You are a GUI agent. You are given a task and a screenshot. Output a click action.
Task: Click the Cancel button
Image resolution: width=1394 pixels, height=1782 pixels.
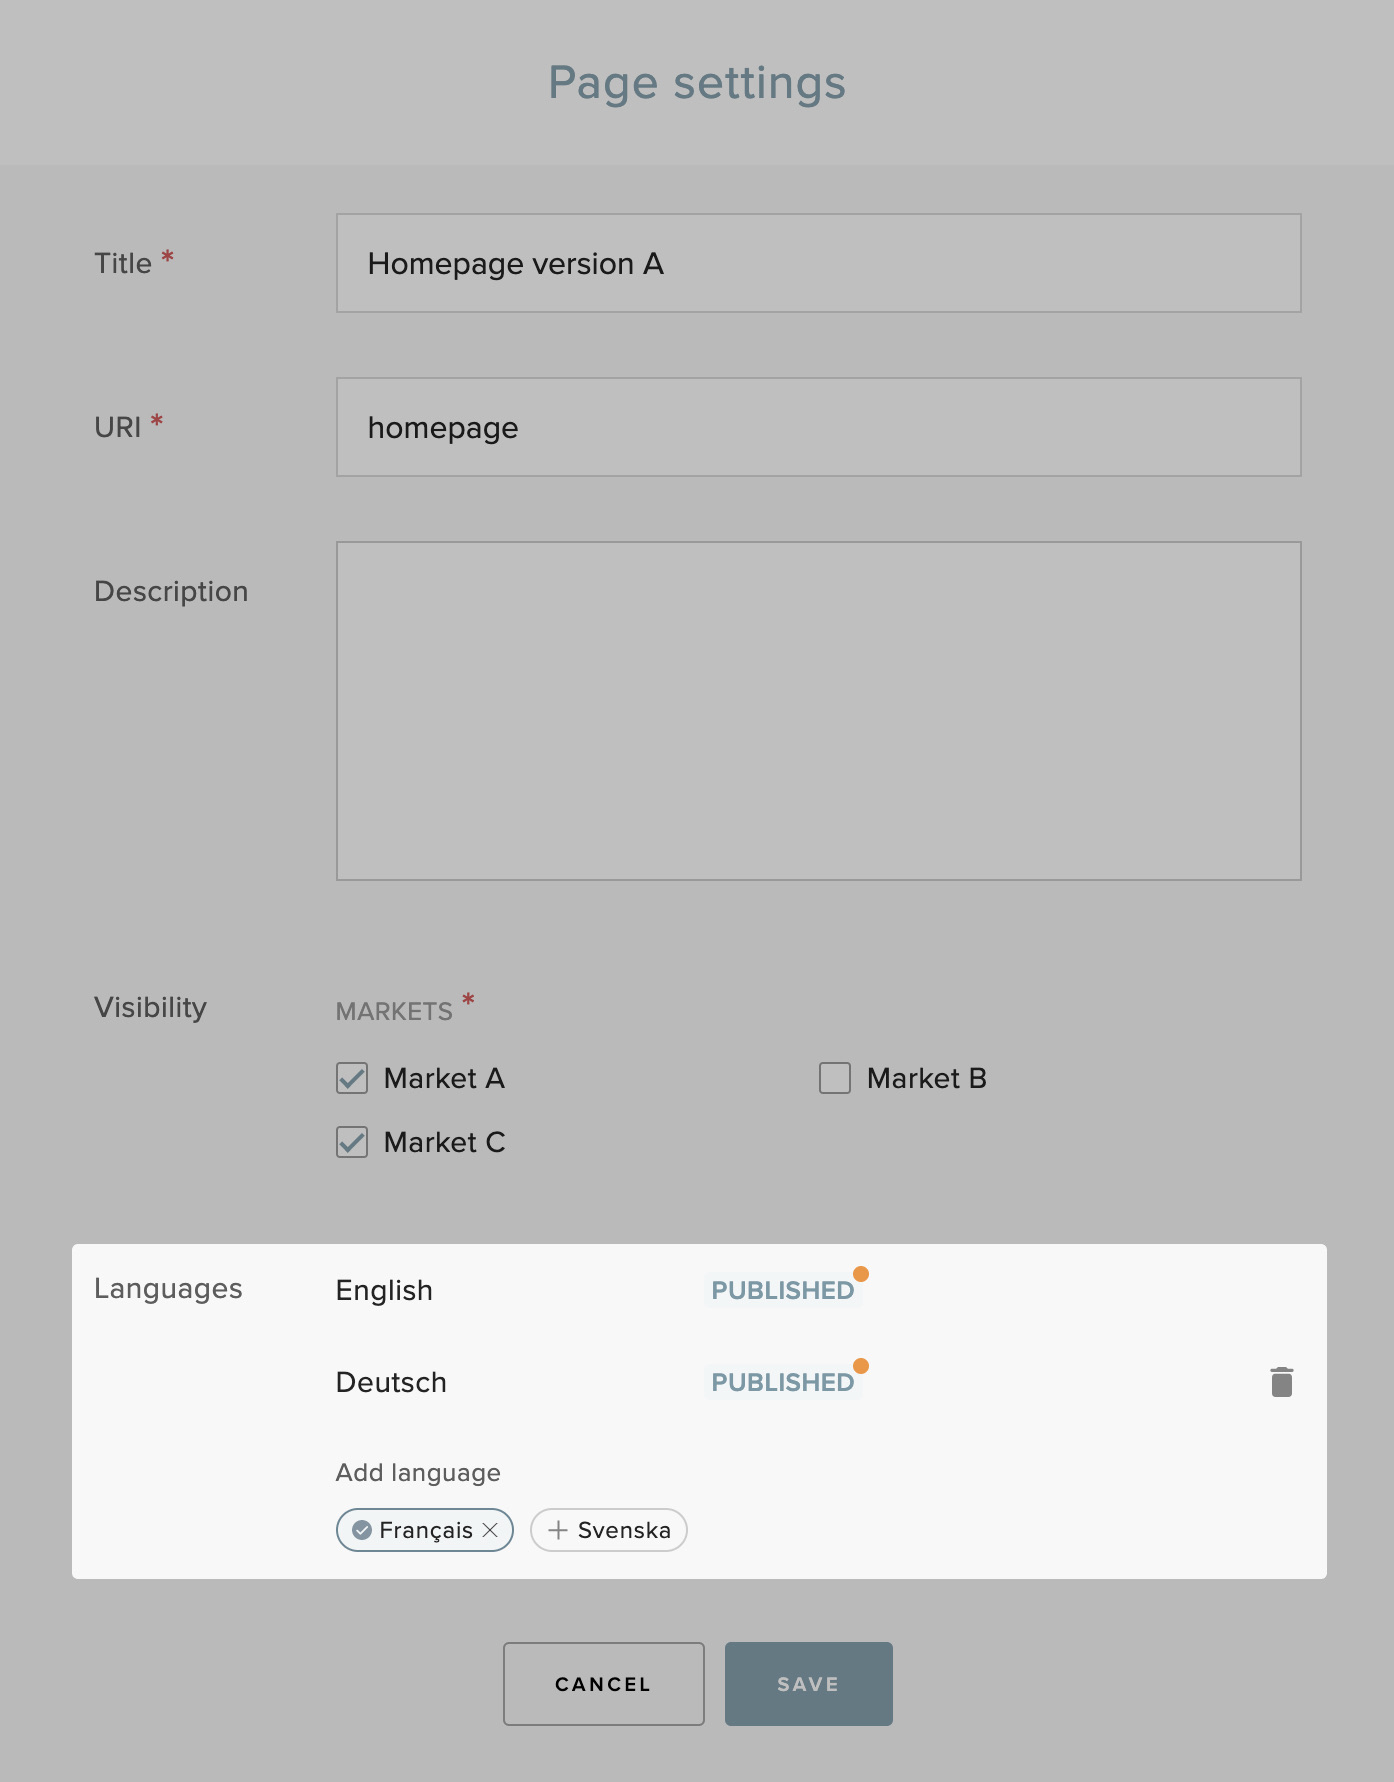point(604,1684)
